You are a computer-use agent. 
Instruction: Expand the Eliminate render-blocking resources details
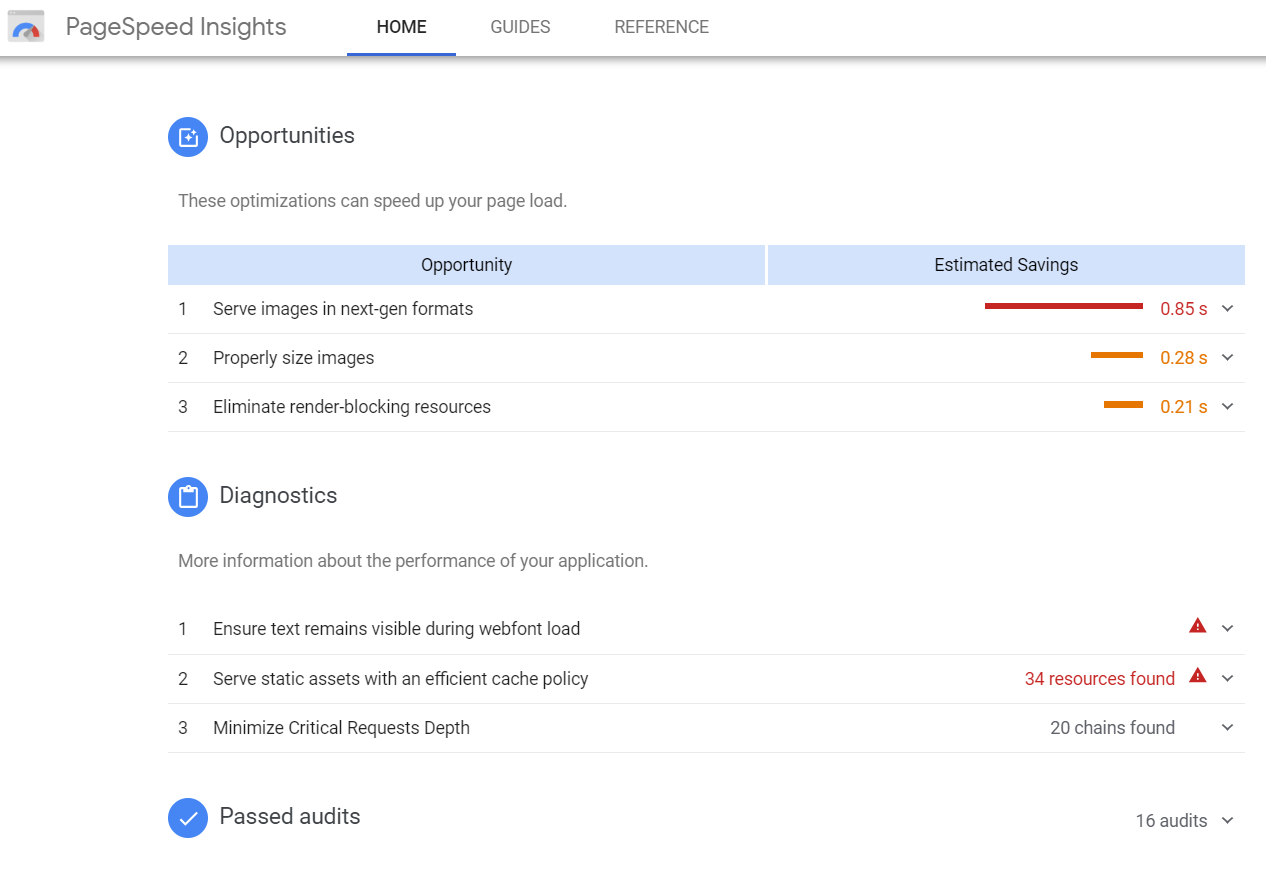[x=1228, y=407]
